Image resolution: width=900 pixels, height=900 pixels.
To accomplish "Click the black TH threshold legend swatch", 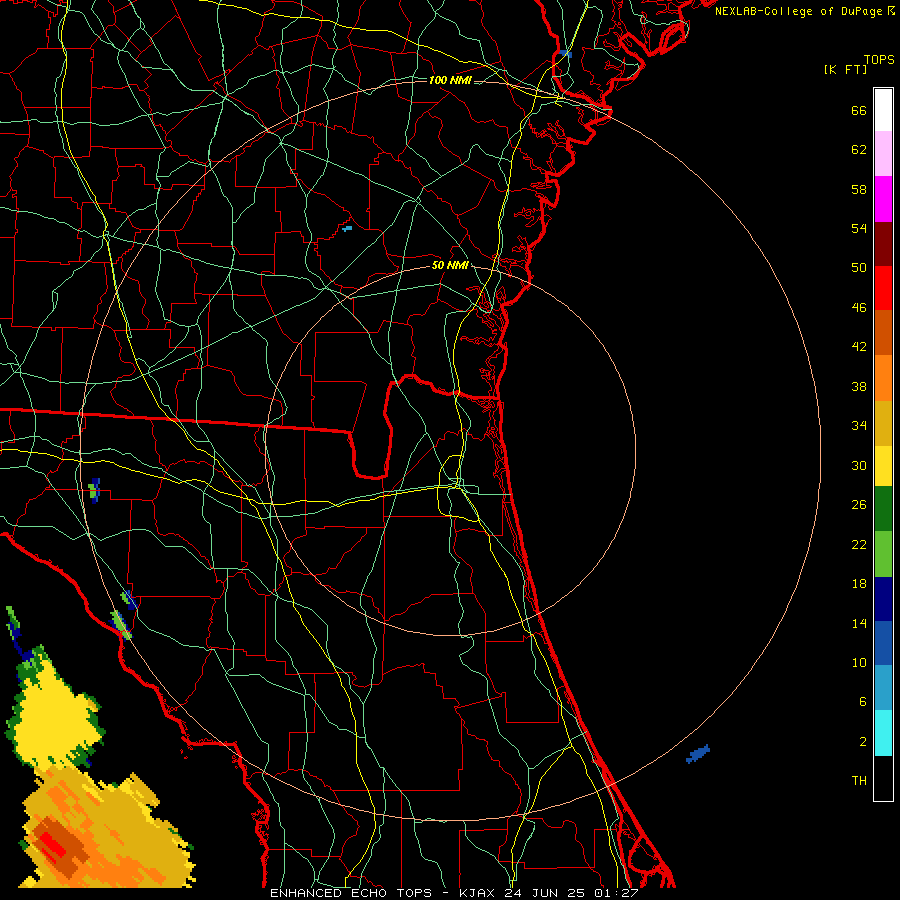I will click(x=883, y=778).
